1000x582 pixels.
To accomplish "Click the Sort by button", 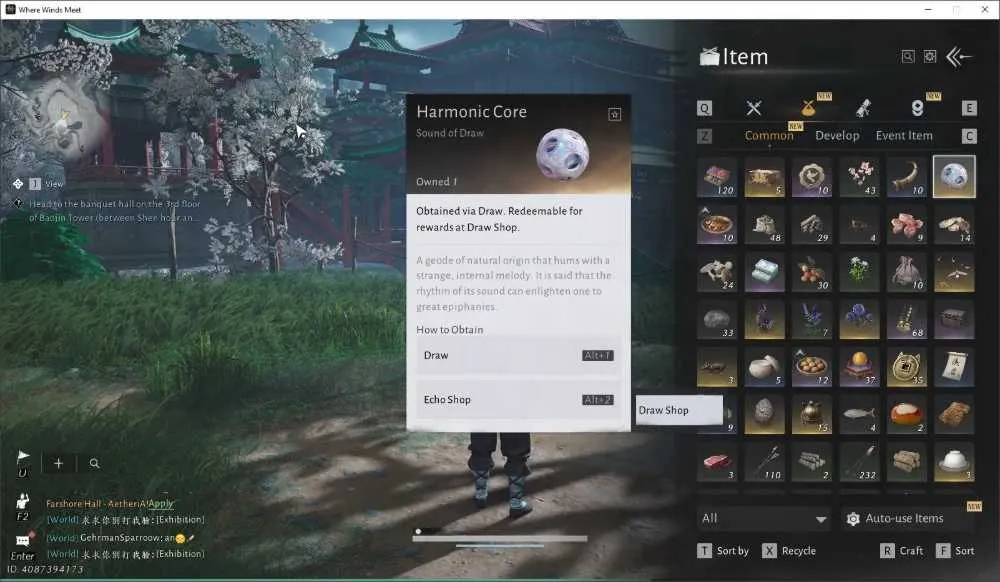I will click(x=724, y=551).
